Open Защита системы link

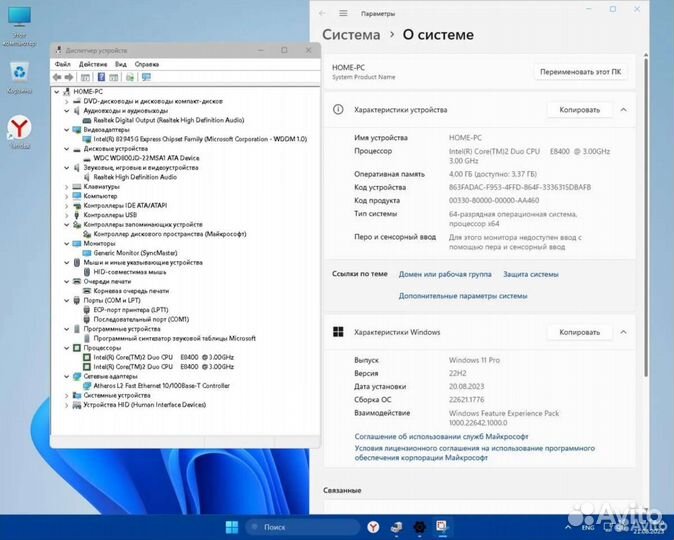tap(531, 274)
